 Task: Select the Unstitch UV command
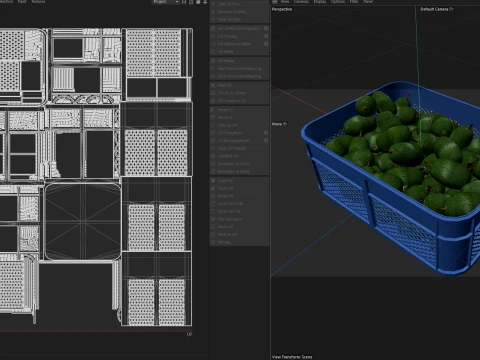coord(239,156)
